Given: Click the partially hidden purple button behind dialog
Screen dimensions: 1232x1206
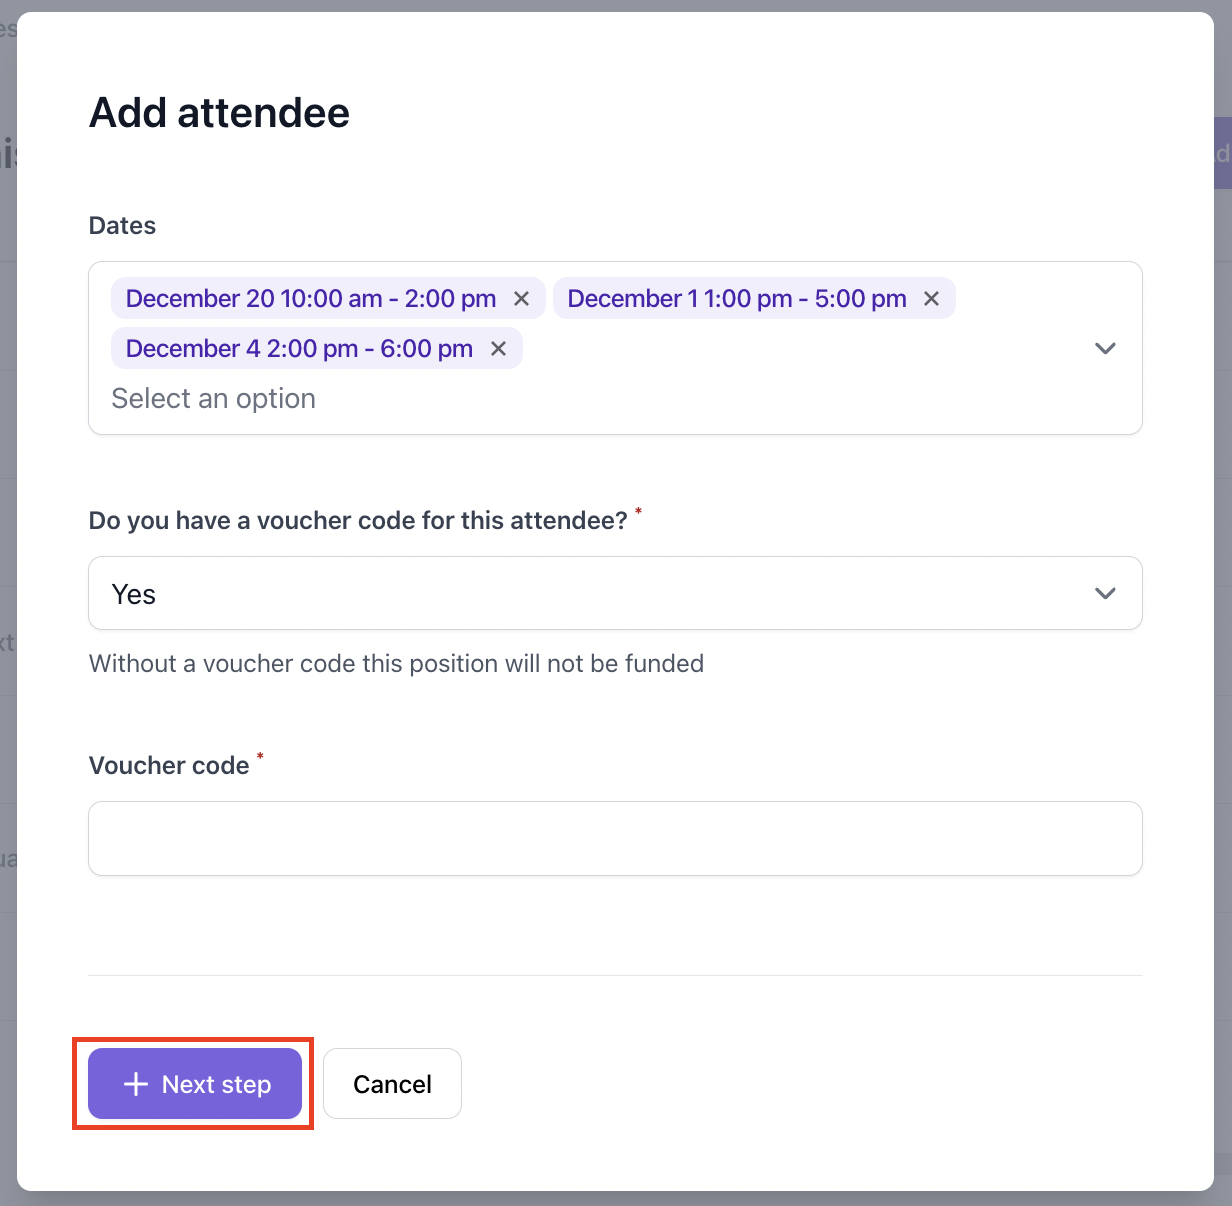Looking at the screenshot, I should point(1222,154).
